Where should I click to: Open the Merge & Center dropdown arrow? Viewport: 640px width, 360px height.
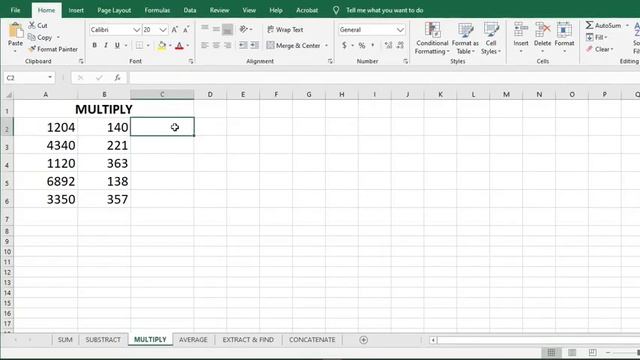coord(327,45)
